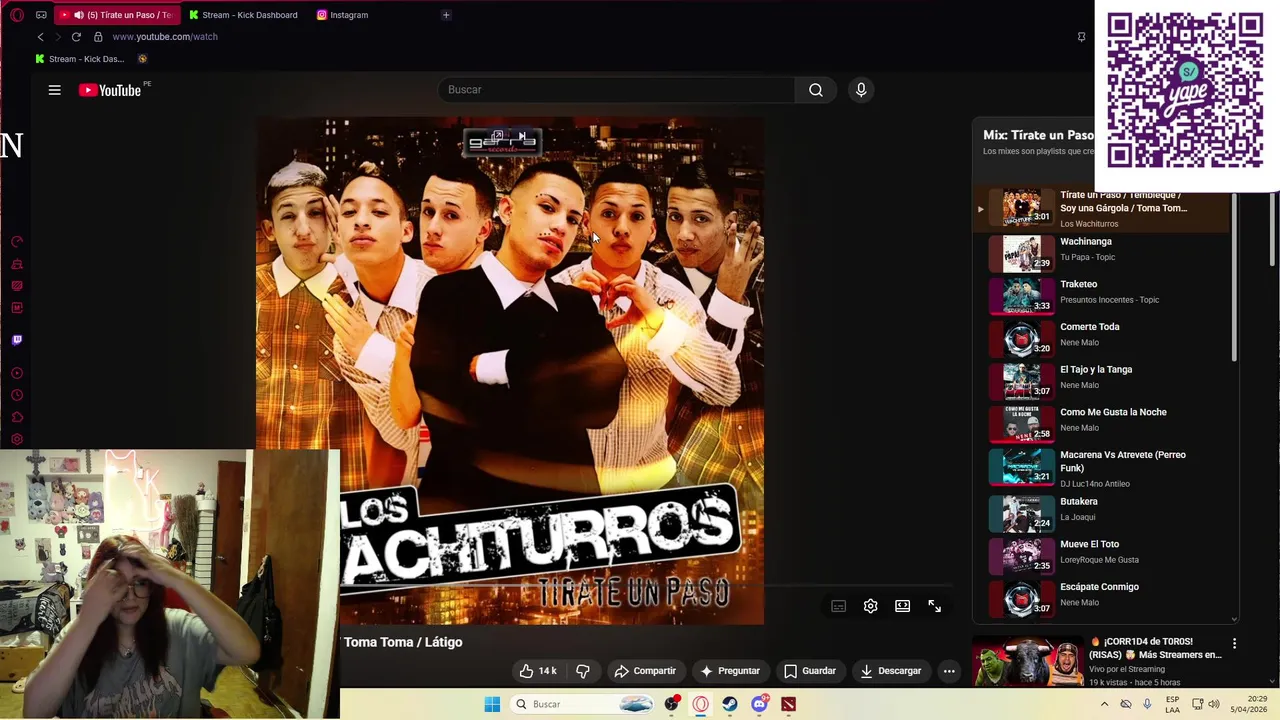Like the video showing 14 k
Screen dimensions: 1280x720
[x=538, y=671]
